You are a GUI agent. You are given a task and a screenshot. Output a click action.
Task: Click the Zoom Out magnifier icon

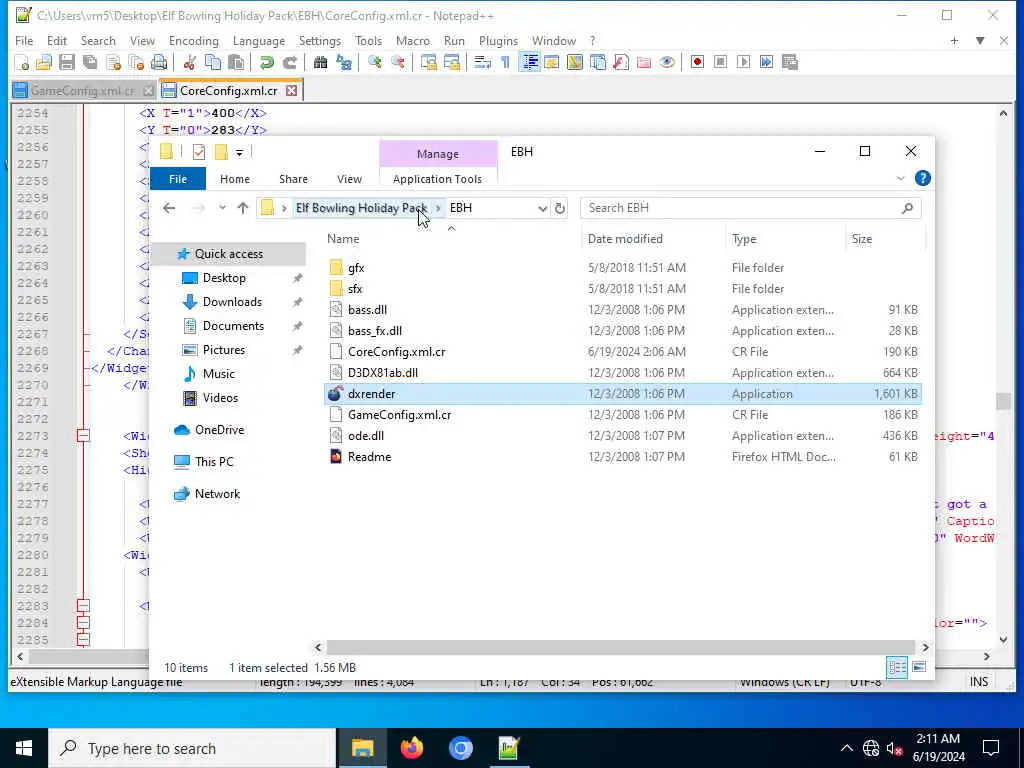(x=397, y=63)
